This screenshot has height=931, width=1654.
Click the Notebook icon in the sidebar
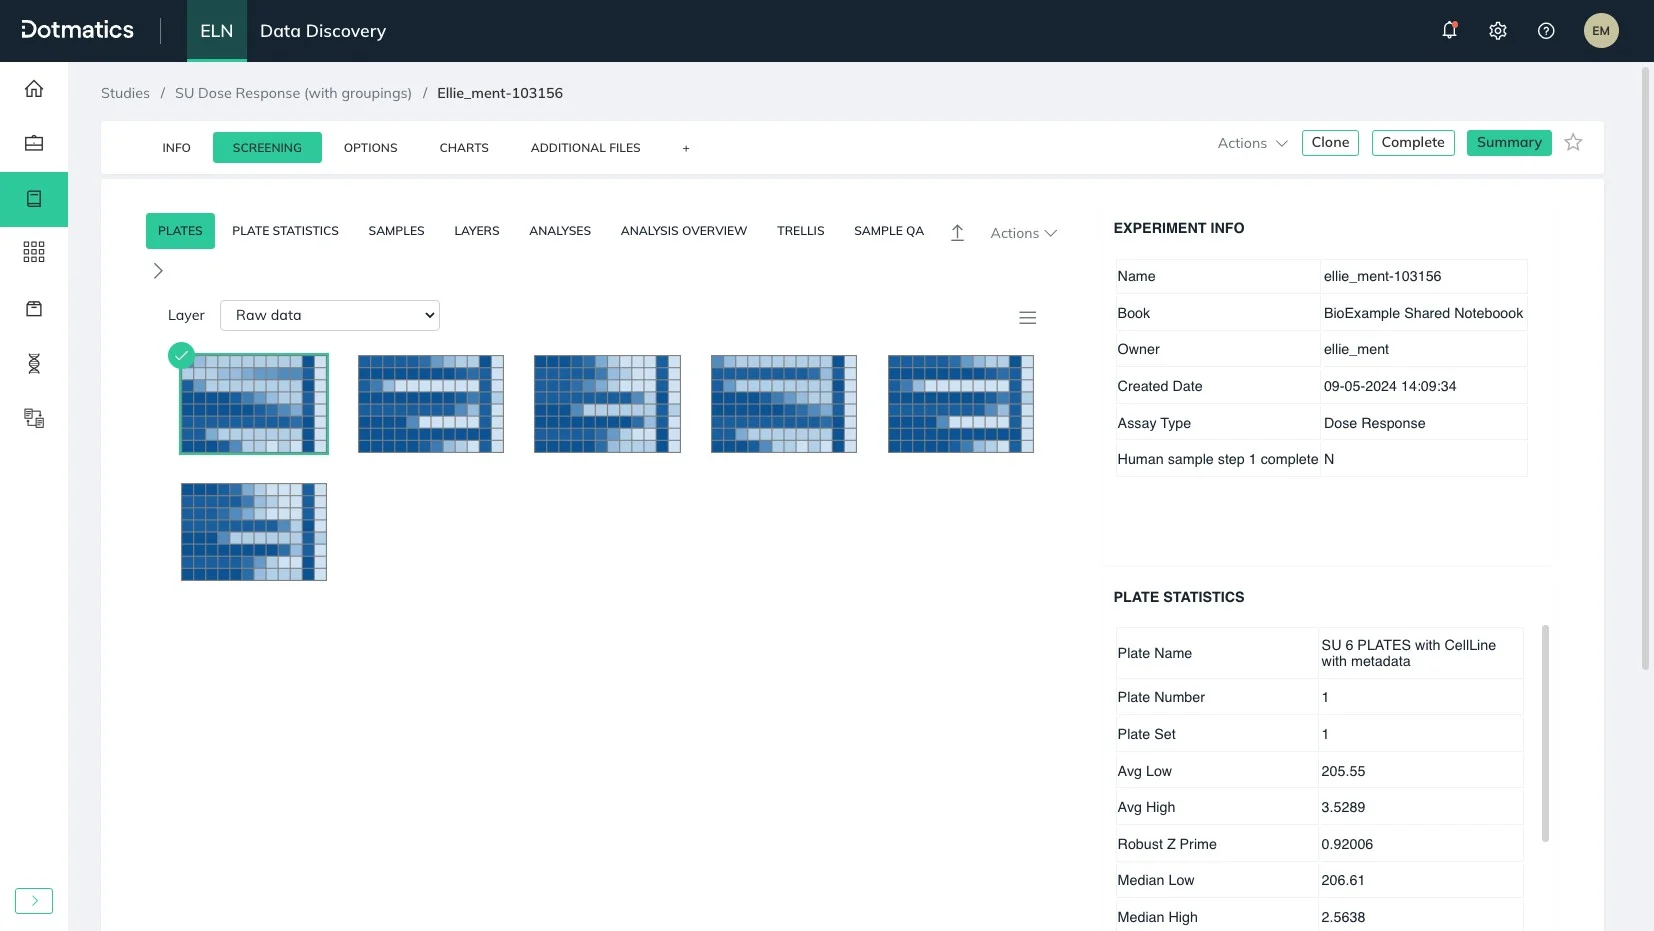[34, 198]
